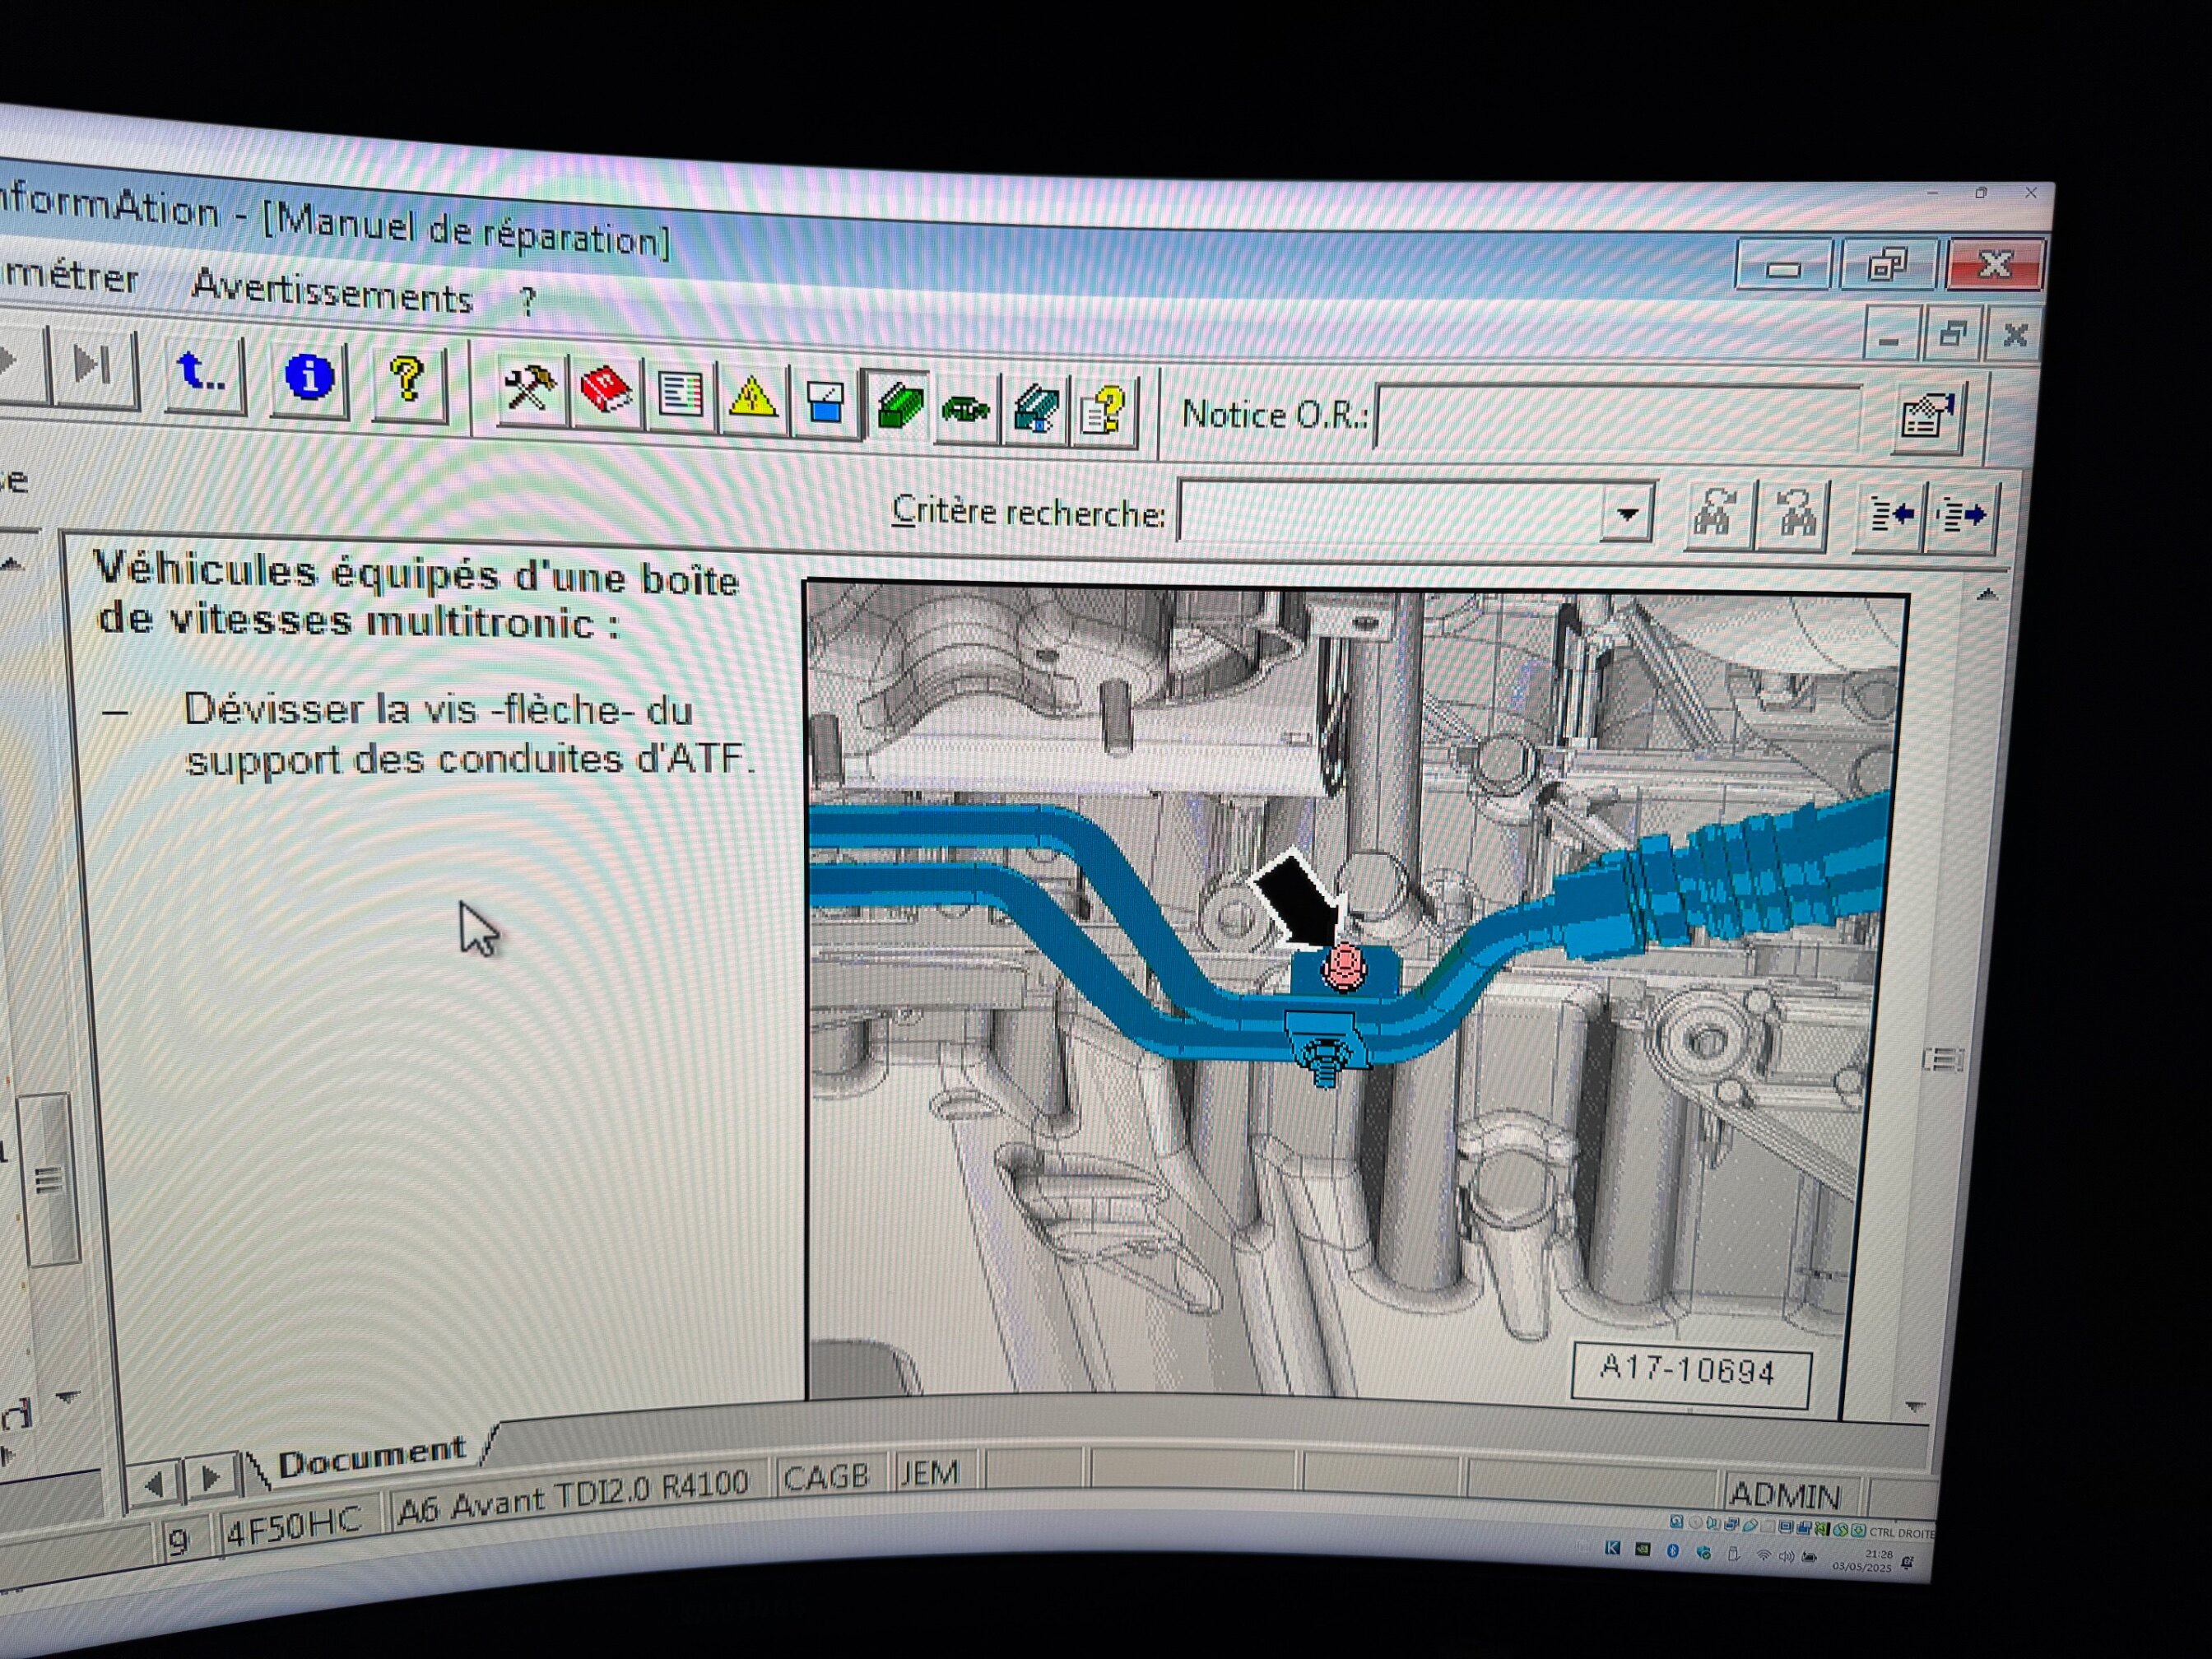Screen dimensions: 2212x1659
Task: Click the document list sheet icon
Action: pos(680,395)
